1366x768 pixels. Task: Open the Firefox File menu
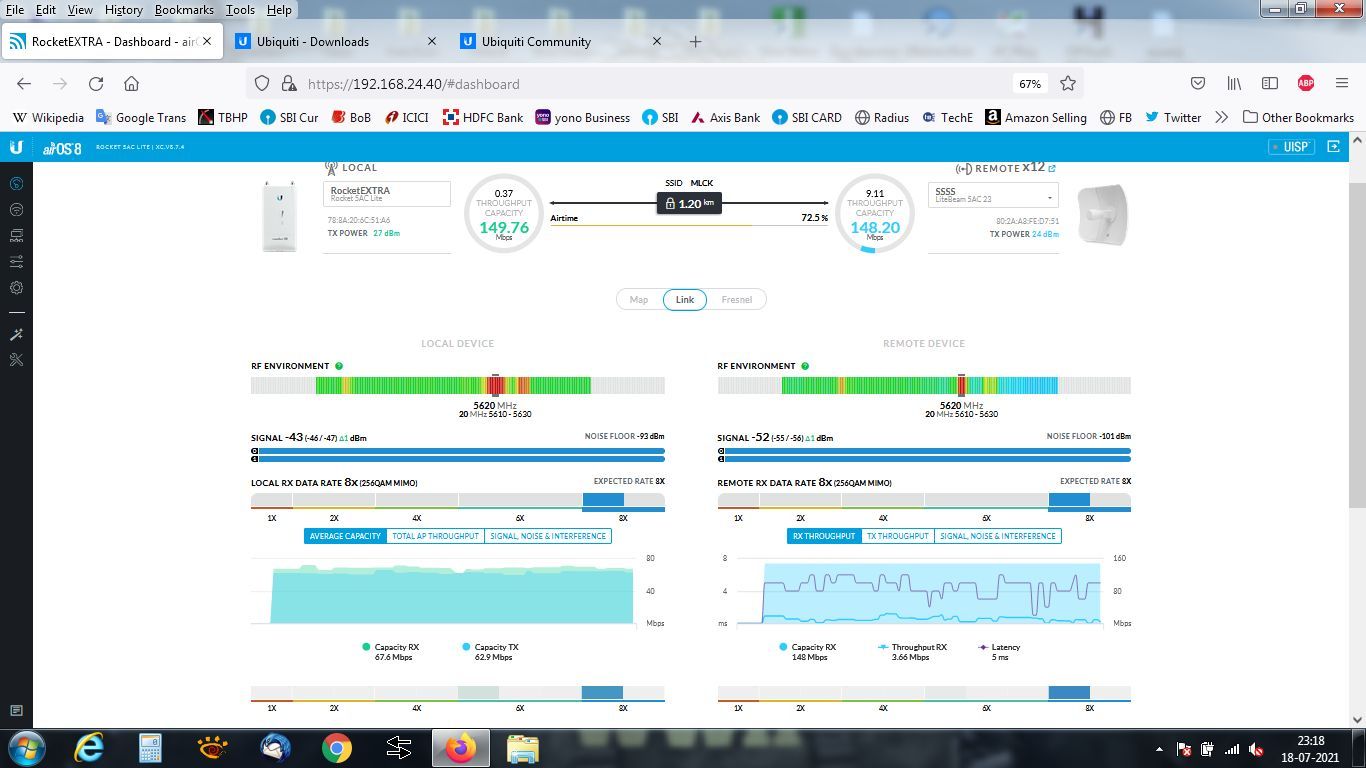pos(15,10)
